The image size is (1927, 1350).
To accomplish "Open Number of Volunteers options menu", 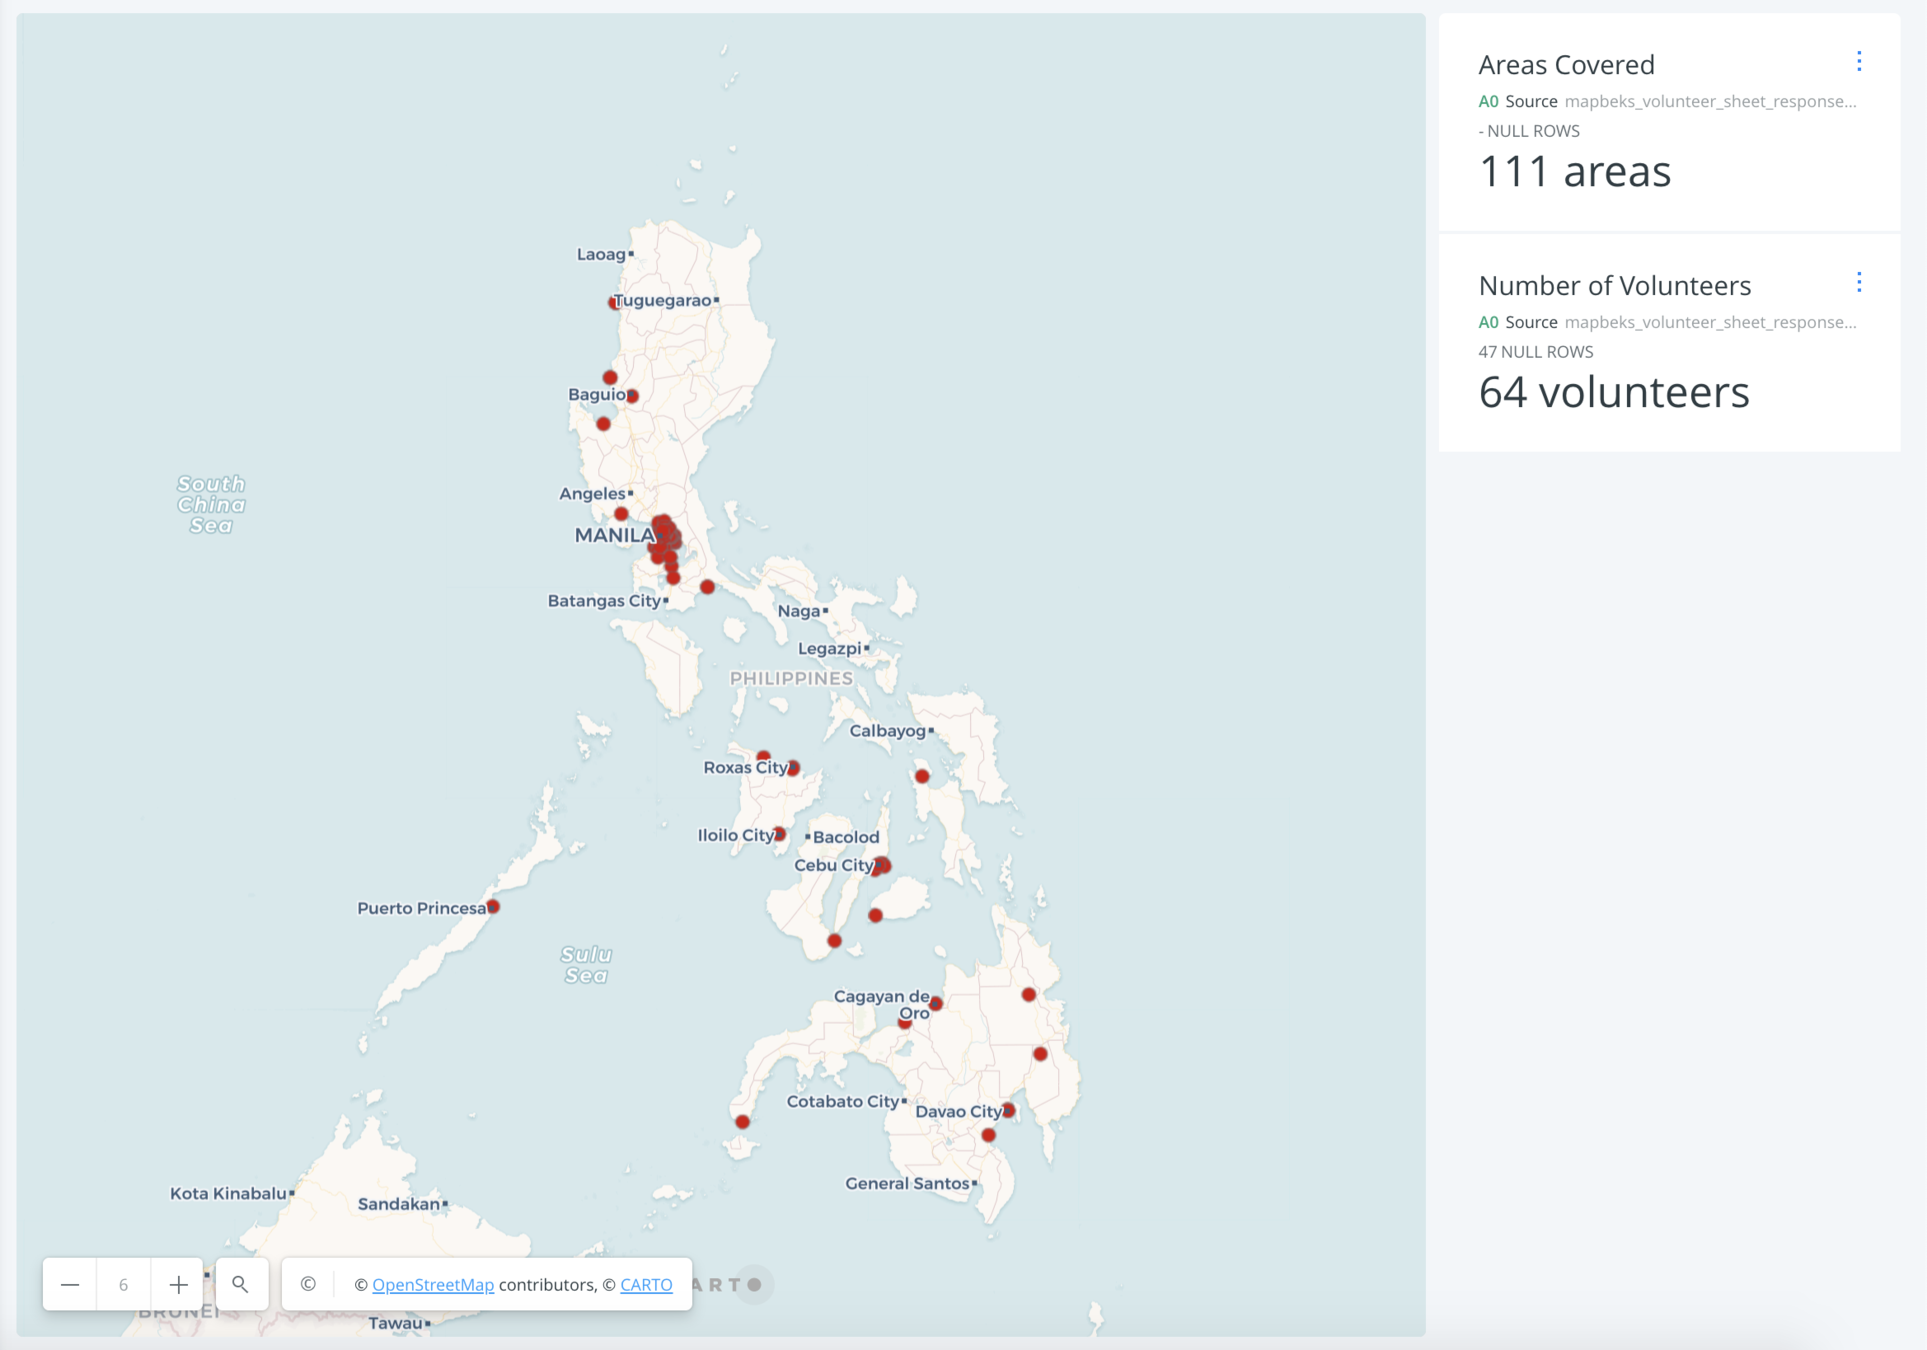I will [1859, 283].
